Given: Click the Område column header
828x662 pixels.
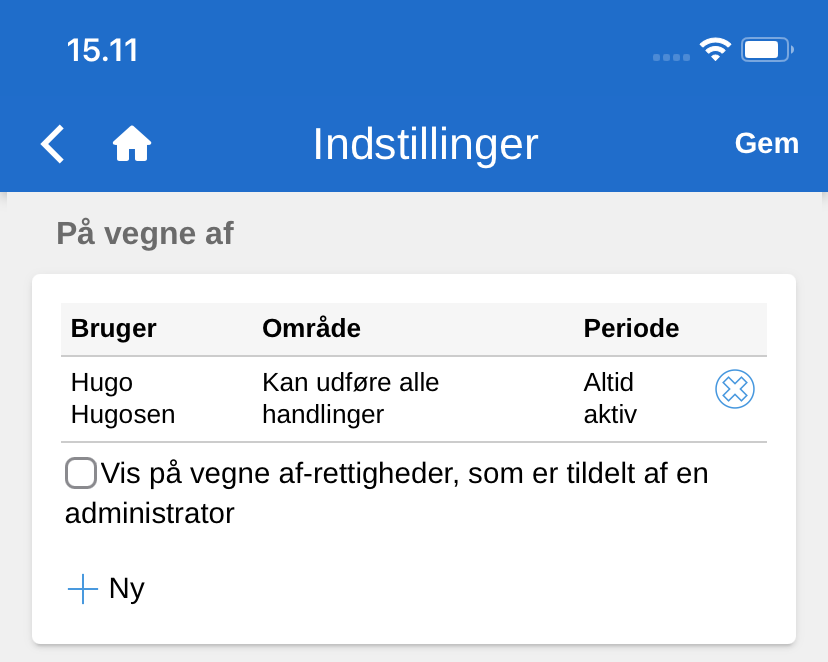Looking at the screenshot, I should point(311,328).
